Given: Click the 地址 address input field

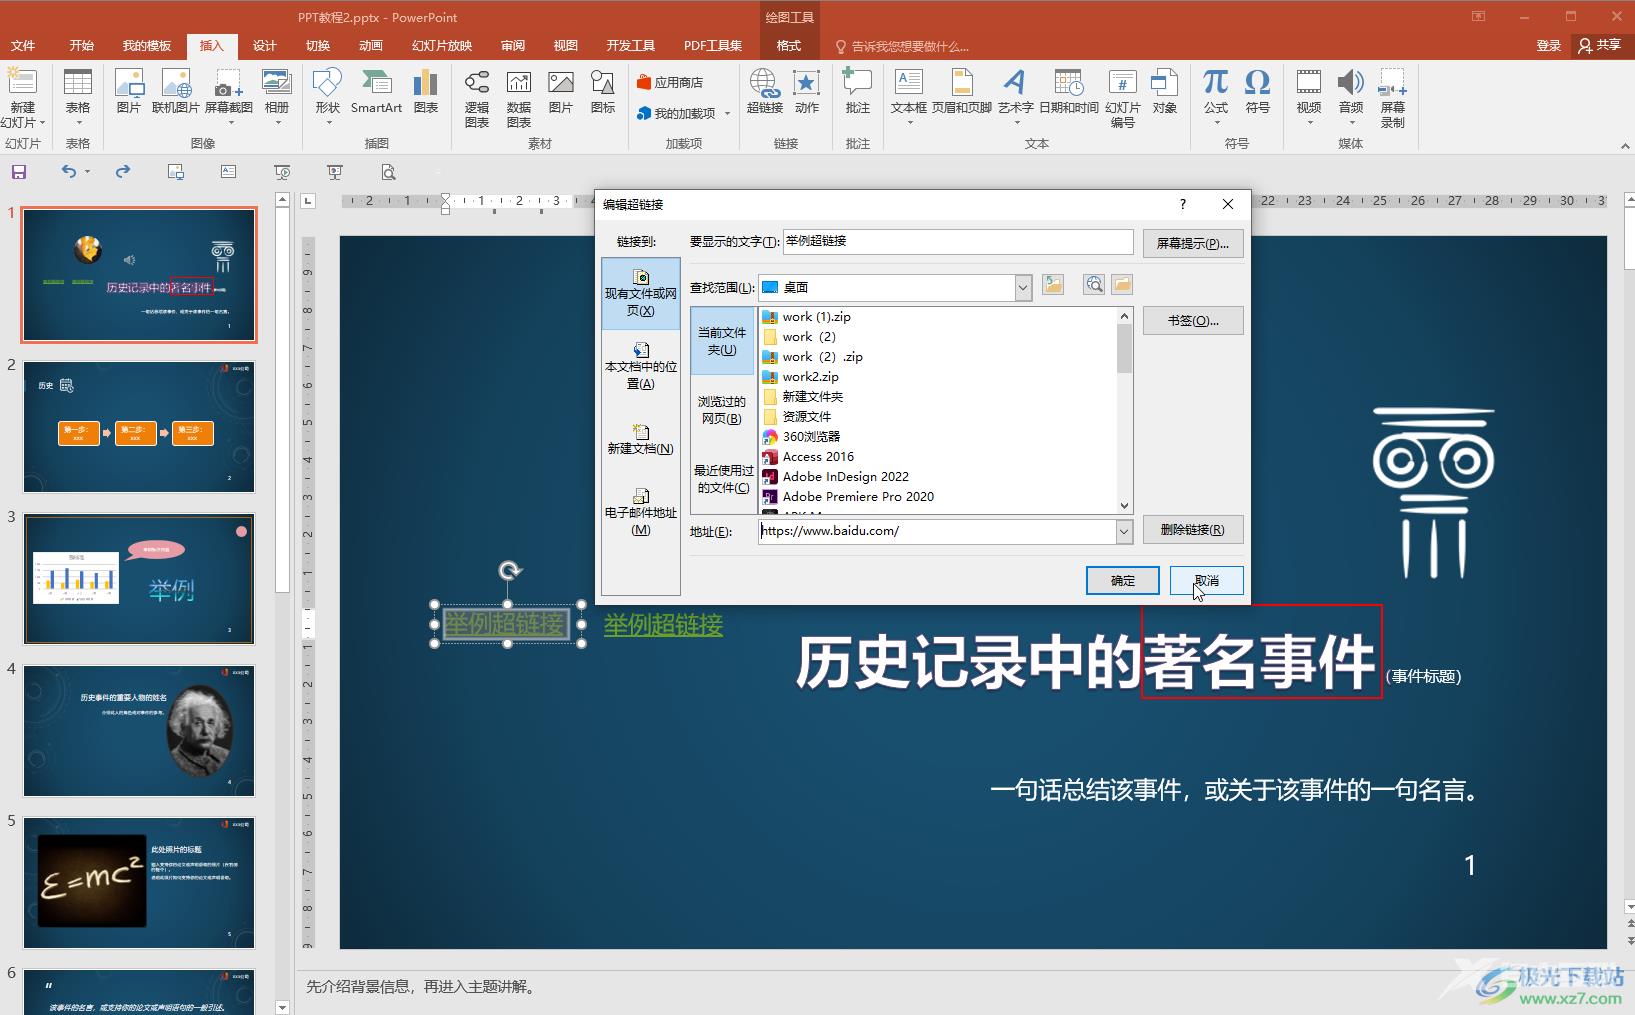Looking at the screenshot, I should coord(937,532).
